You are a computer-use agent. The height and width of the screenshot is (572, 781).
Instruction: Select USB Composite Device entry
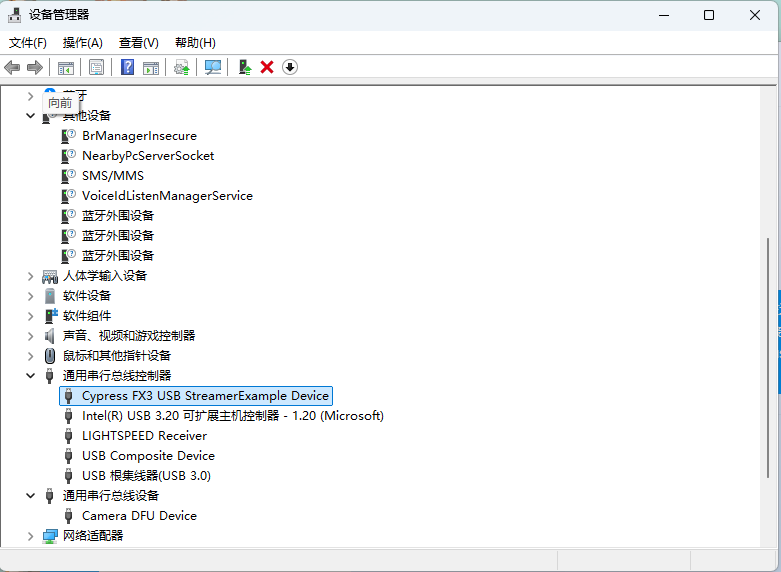tap(148, 456)
